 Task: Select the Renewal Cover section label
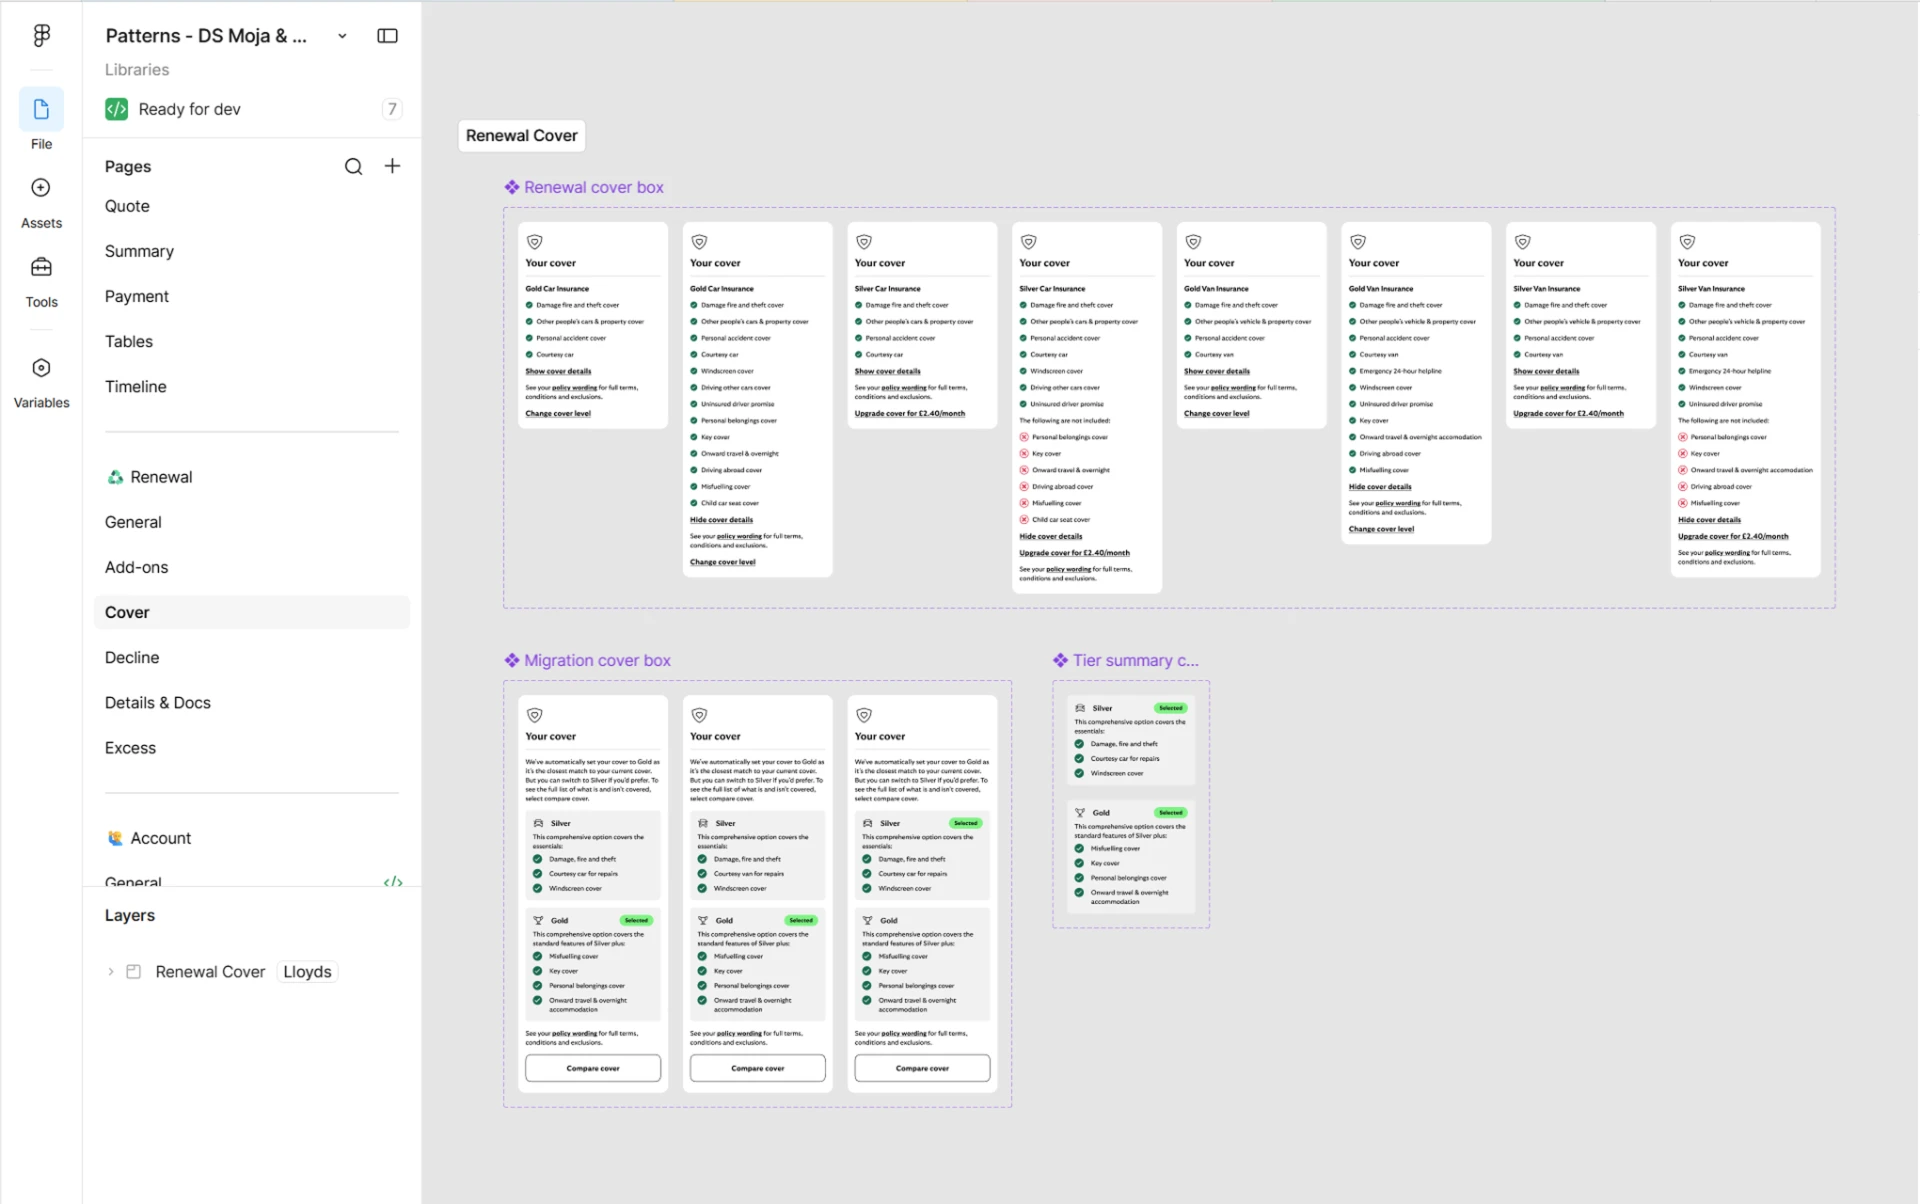[x=522, y=135]
